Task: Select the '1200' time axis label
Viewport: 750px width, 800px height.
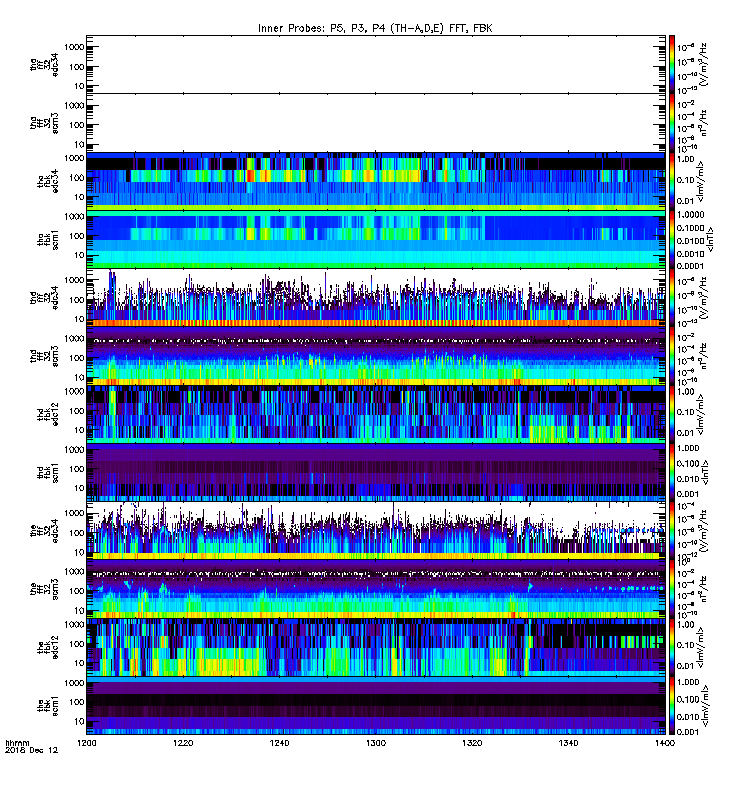Action: (87, 743)
